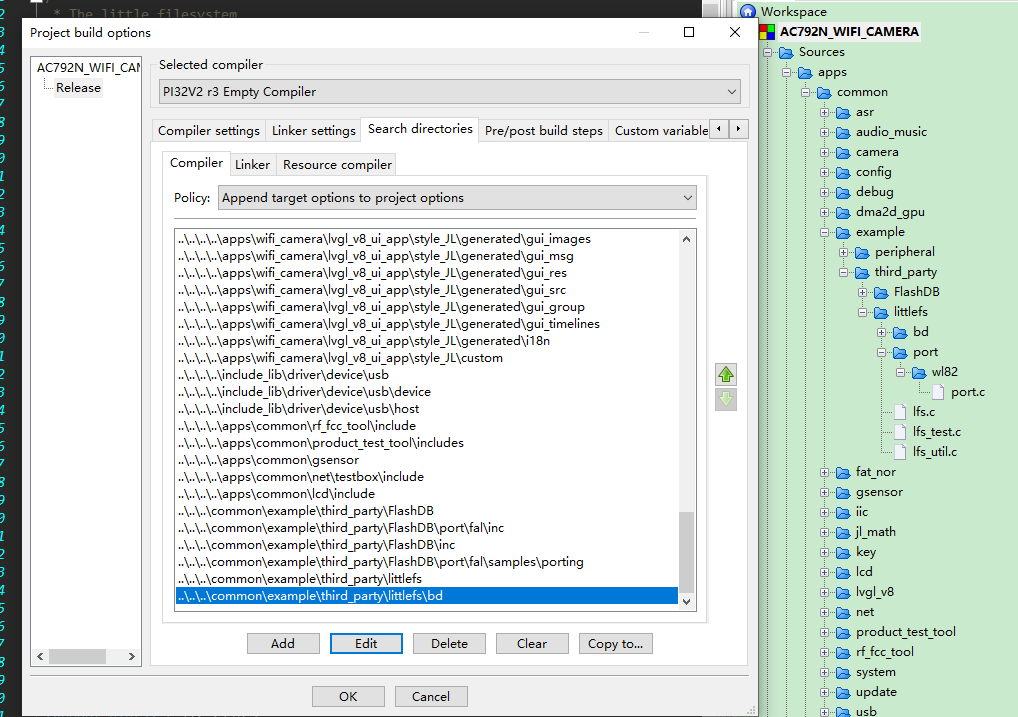Click the net folder icon
The width and height of the screenshot is (1018, 717).
843,612
